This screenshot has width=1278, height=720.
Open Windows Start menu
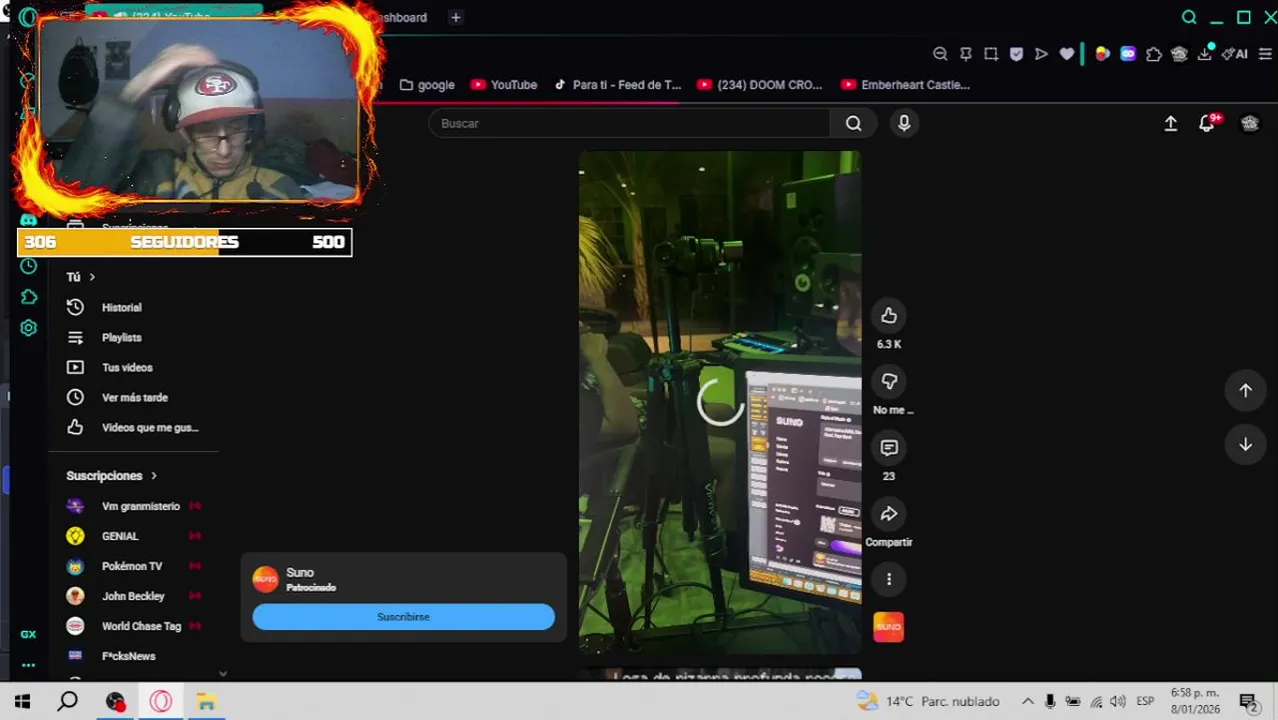tap(22, 702)
